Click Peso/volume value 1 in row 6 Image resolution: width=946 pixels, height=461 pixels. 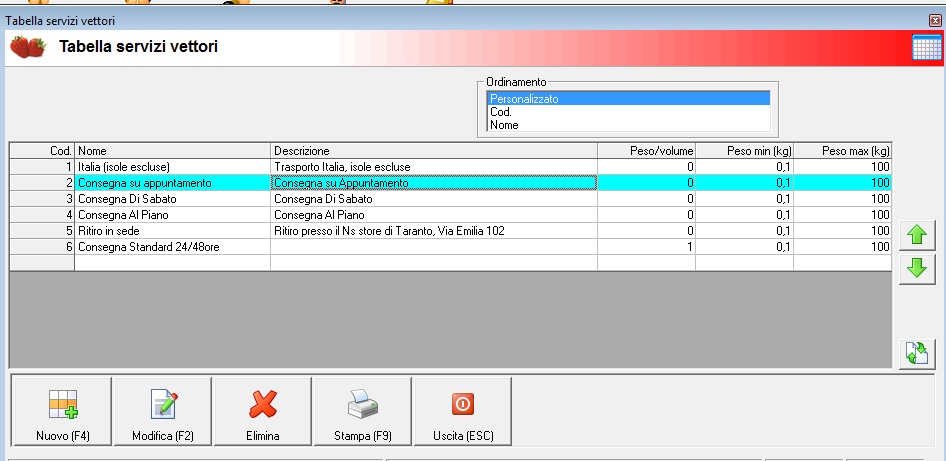pyautogui.click(x=646, y=247)
